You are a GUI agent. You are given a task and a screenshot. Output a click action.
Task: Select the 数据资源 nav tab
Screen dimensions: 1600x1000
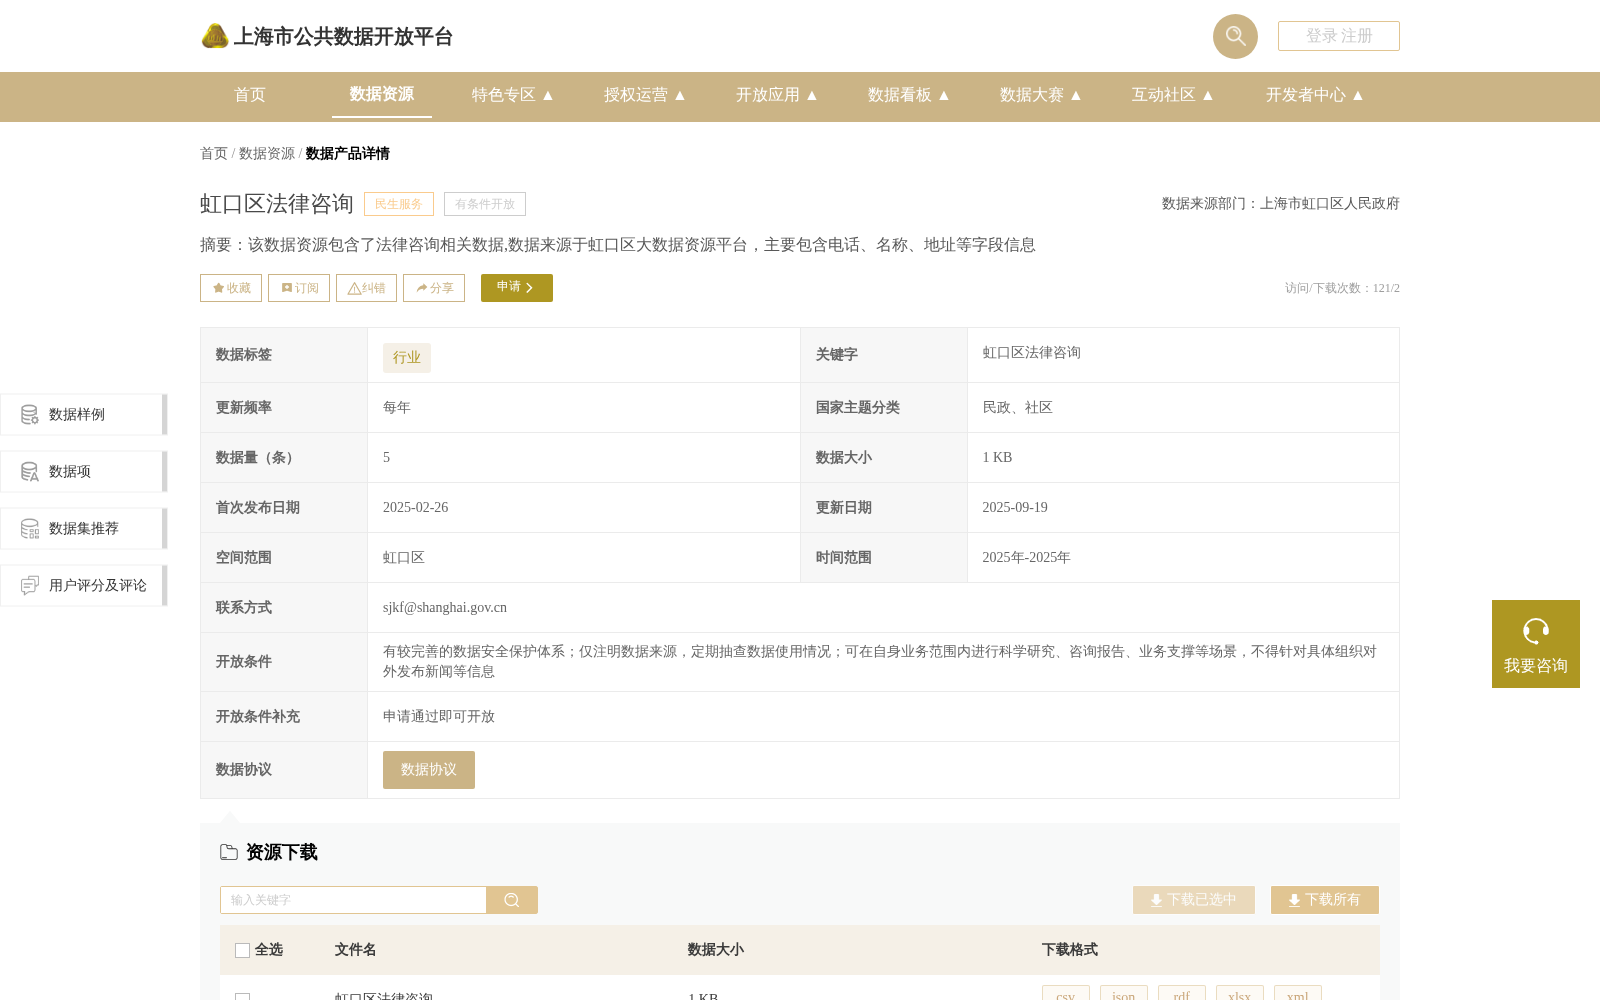382,94
